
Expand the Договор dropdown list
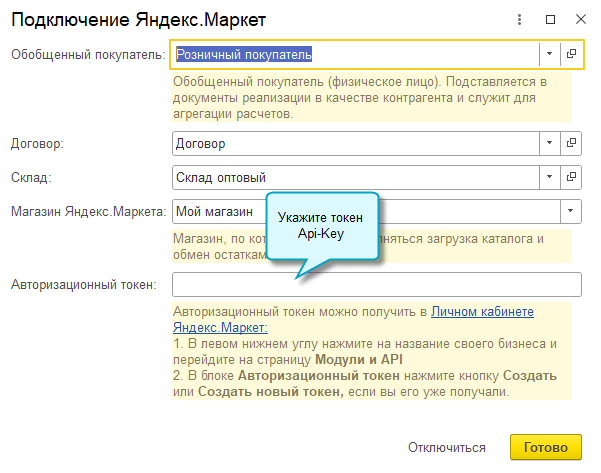[549, 143]
